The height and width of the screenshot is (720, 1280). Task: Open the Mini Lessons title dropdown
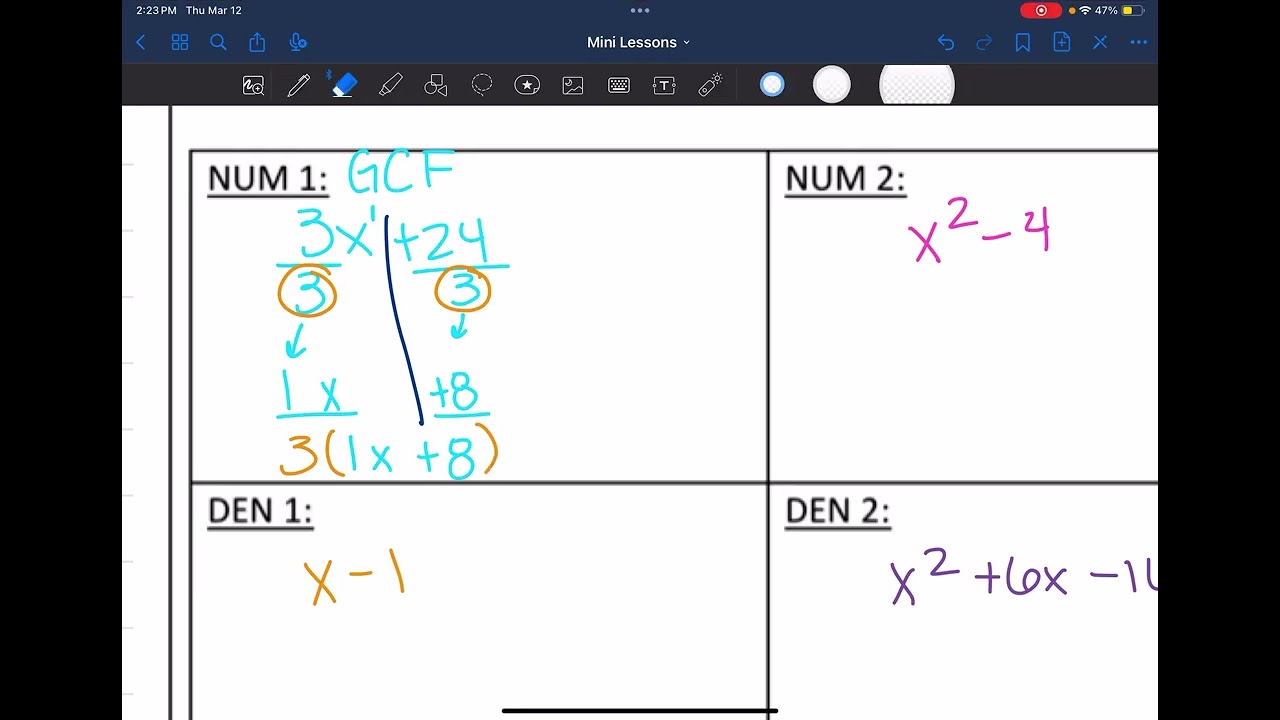pyautogui.click(x=639, y=42)
